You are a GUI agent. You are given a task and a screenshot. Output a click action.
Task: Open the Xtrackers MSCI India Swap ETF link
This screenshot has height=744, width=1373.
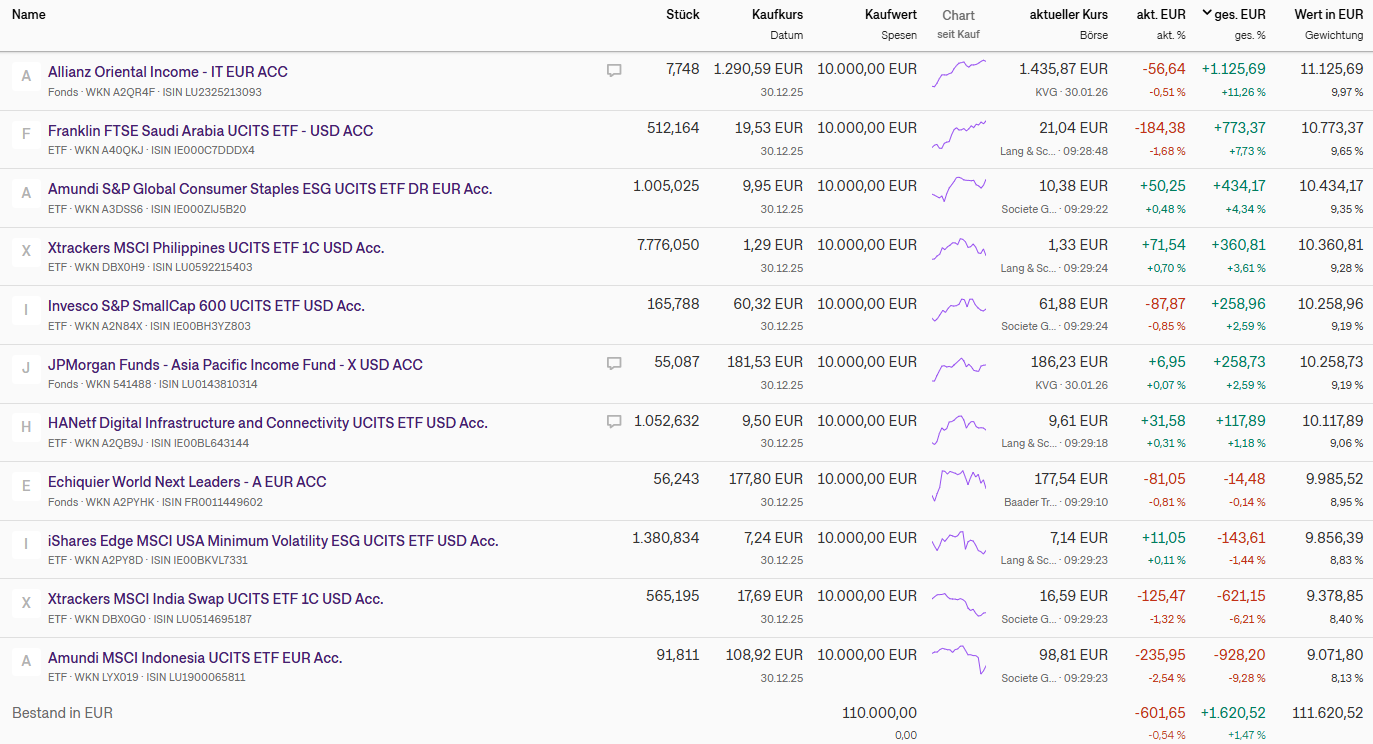tap(216, 599)
